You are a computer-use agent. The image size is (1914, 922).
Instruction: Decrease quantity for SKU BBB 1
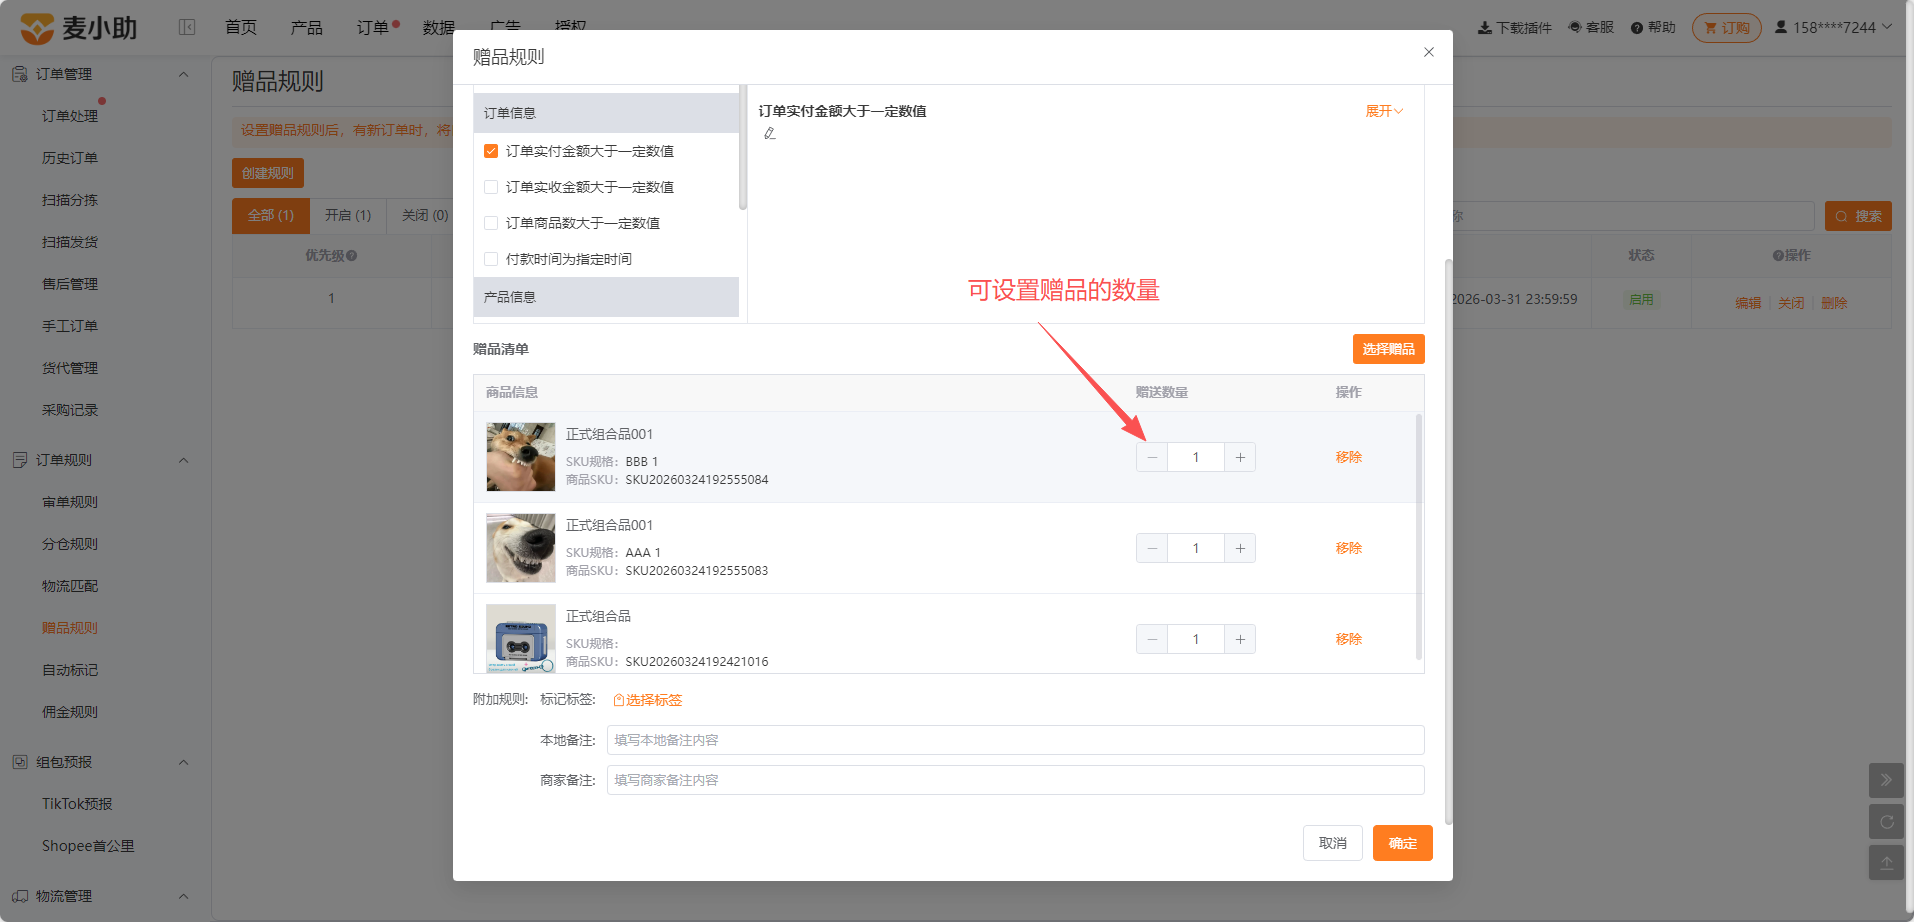1152,457
